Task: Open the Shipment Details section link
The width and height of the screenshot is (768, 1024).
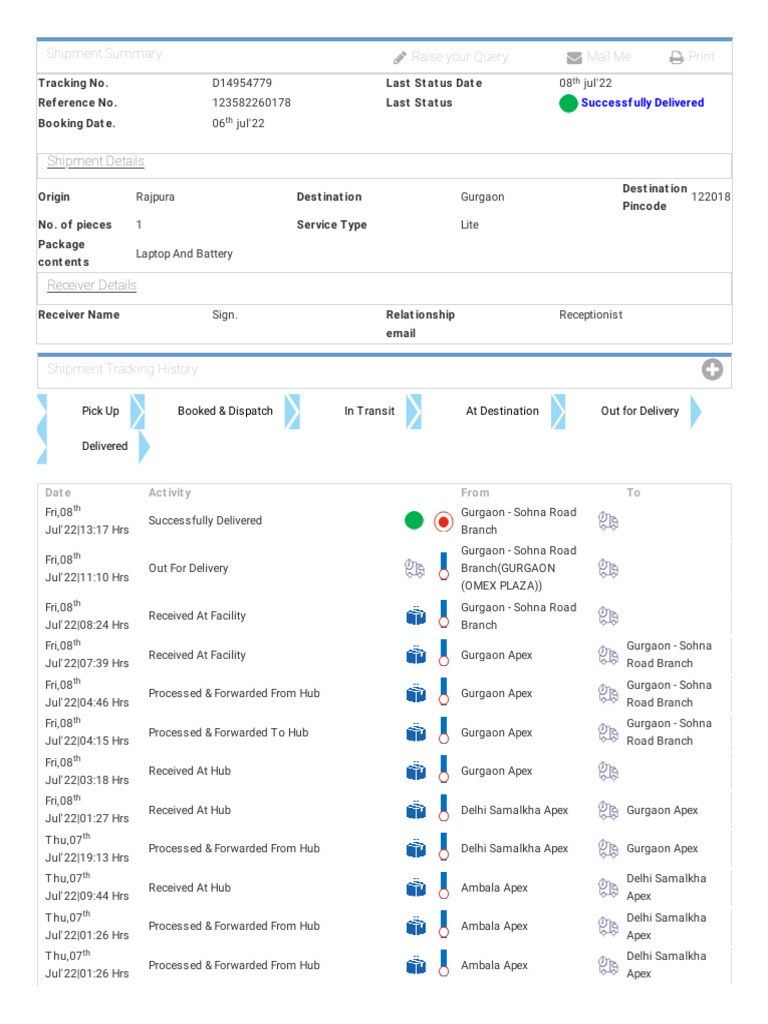Action: pos(96,162)
